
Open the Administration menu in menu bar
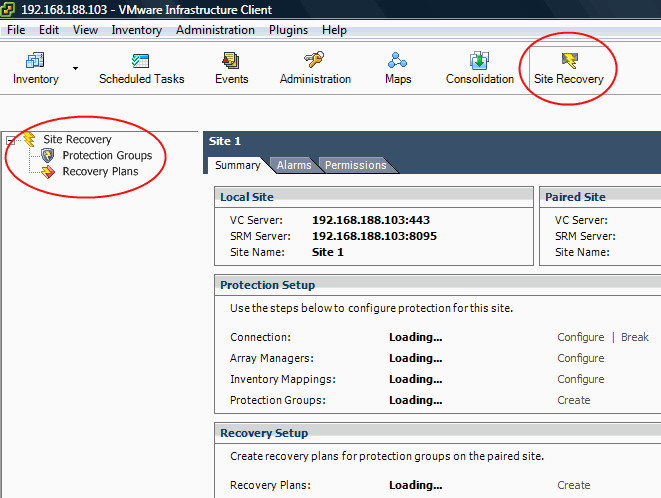(x=215, y=30)
